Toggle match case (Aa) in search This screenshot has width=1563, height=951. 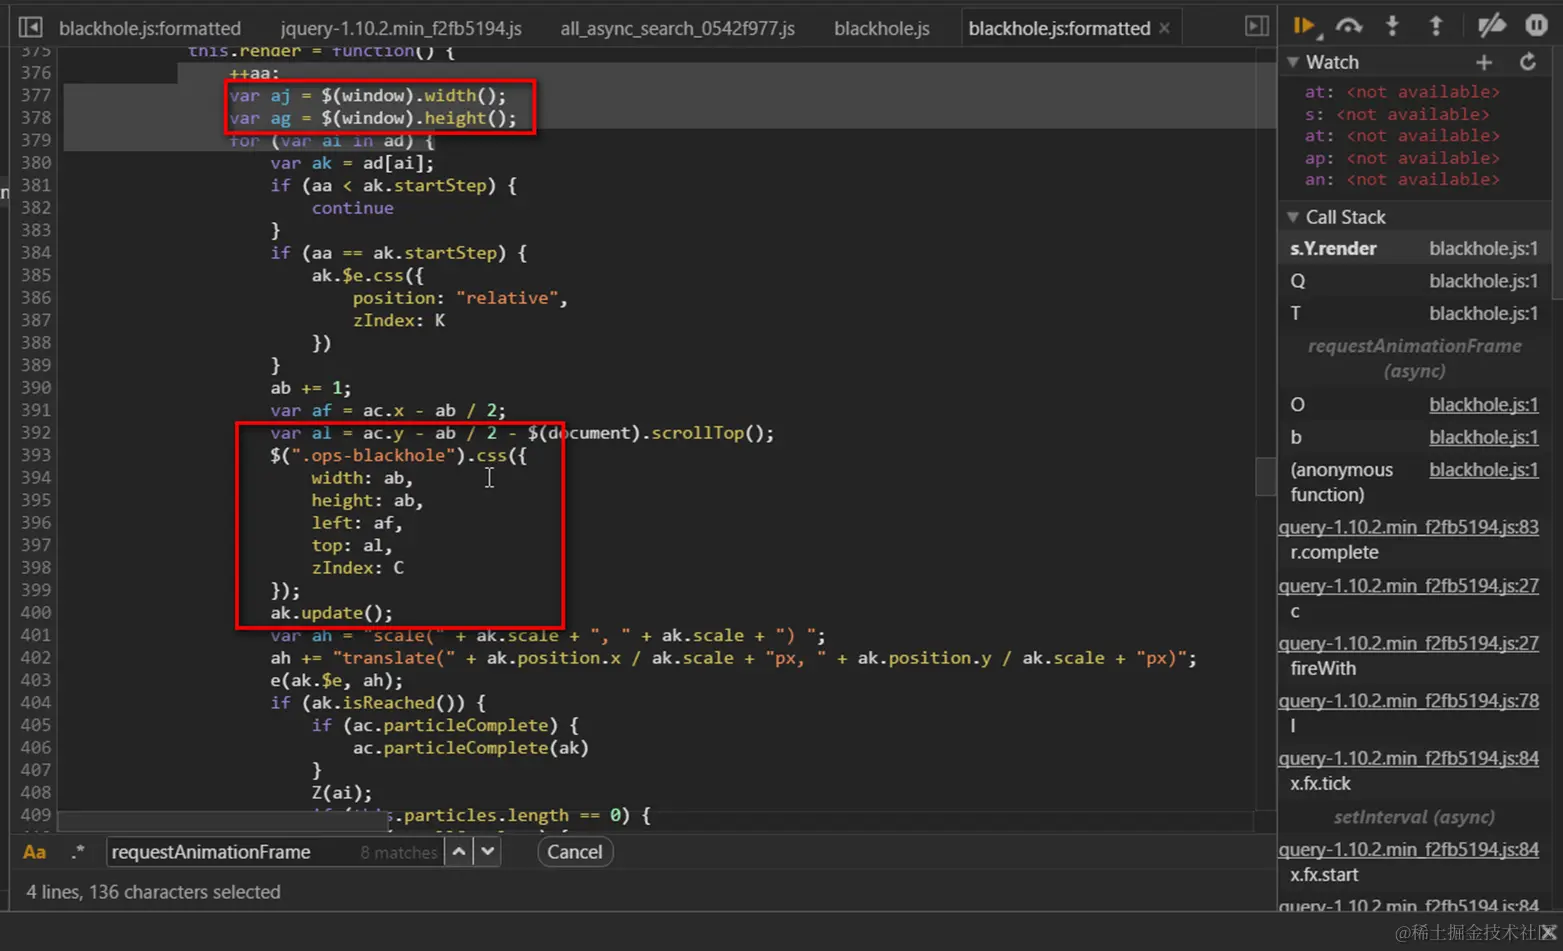pyautogui.click(x=34, y=852)
